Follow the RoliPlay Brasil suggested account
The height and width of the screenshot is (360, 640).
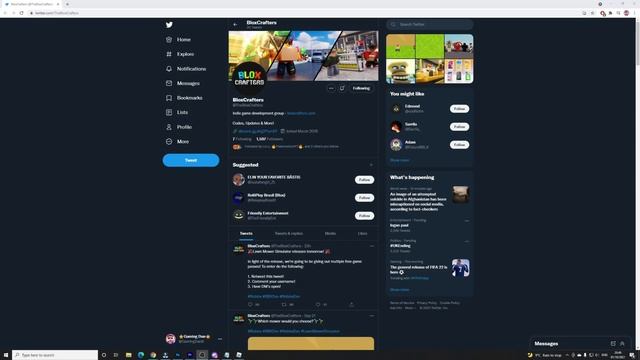click(364, 198)
